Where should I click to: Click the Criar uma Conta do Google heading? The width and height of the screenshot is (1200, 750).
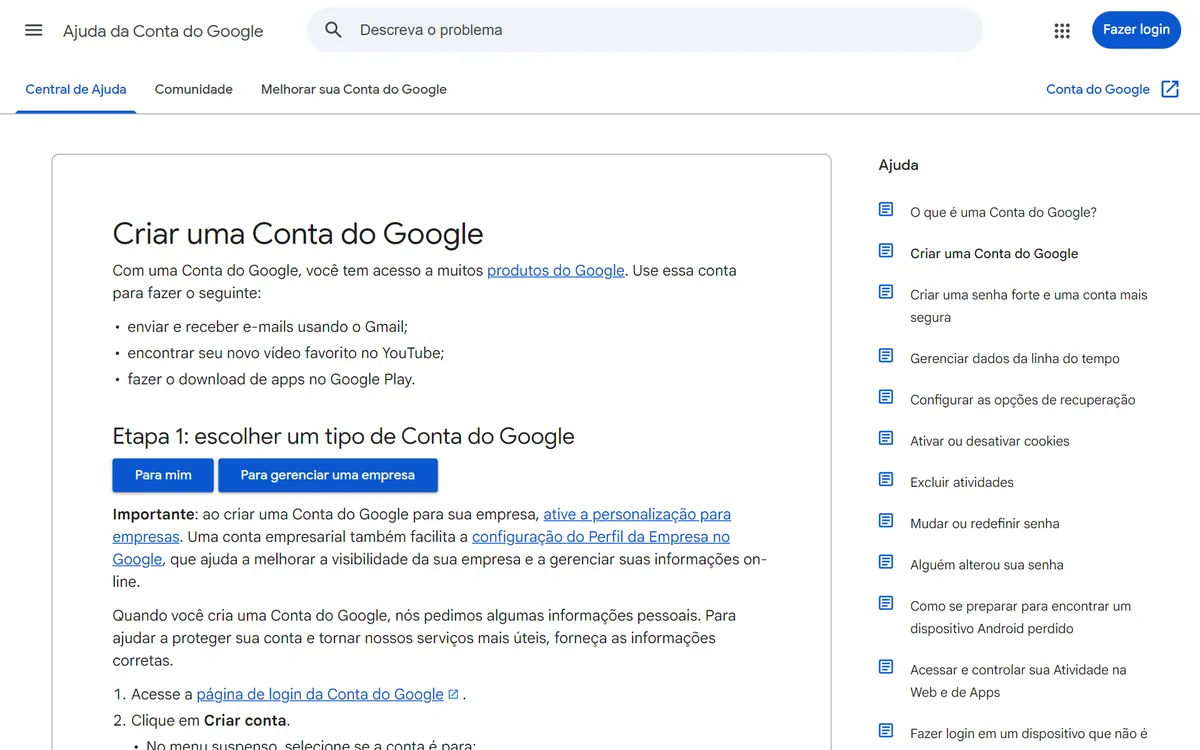click(298, 233)
